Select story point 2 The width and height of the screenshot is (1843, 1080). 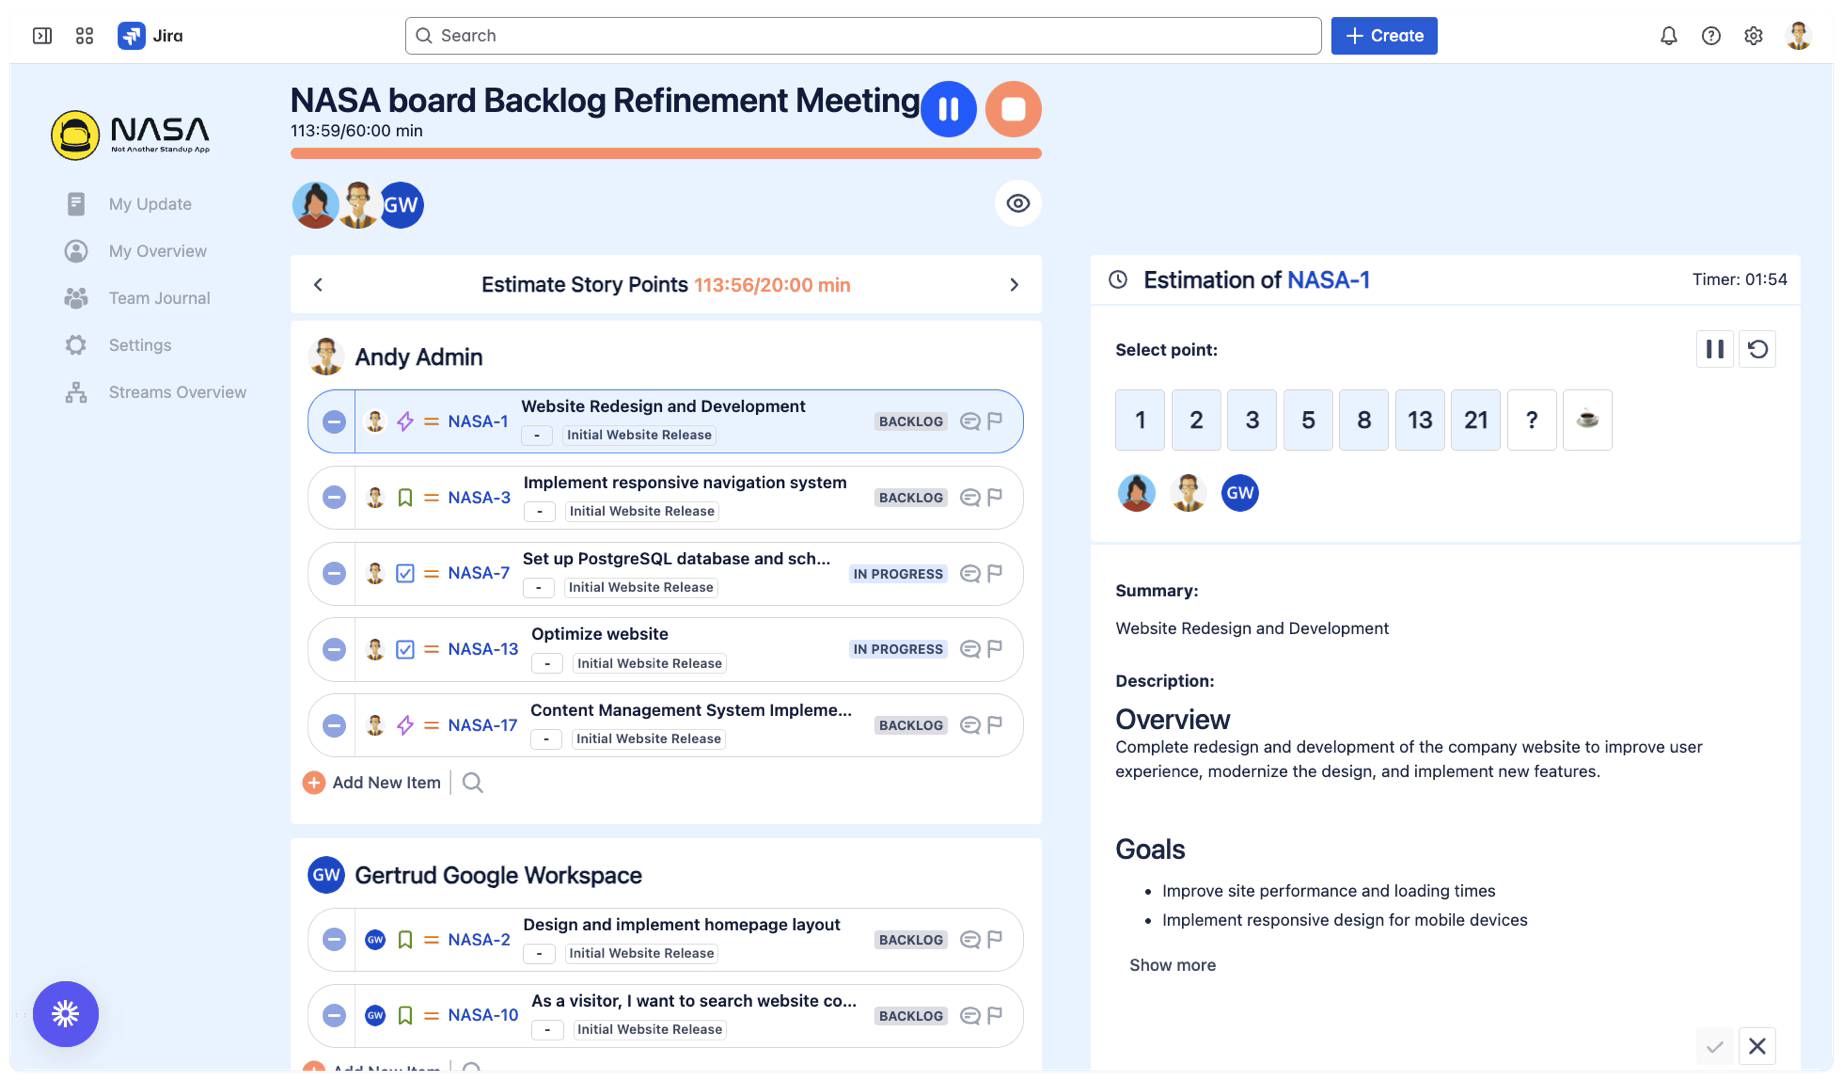point(1196,420)
